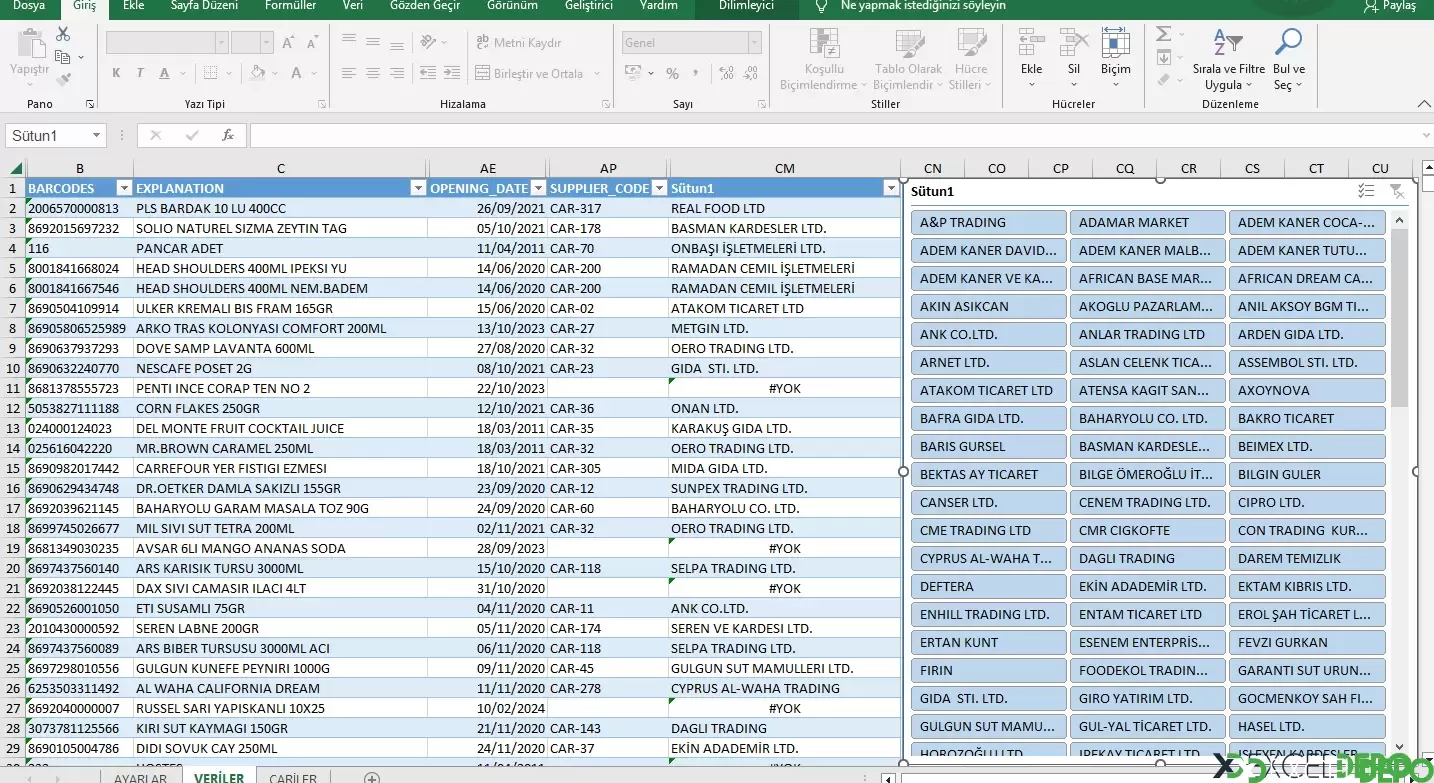Toggle FIRIN slicer item
The height and width of the screenshot is (783, 1434).
pos(989,670)
